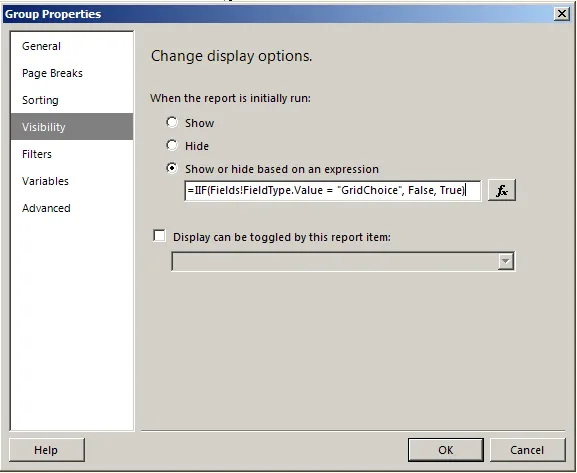Open the toggle report item dropdown

point(506,262)
